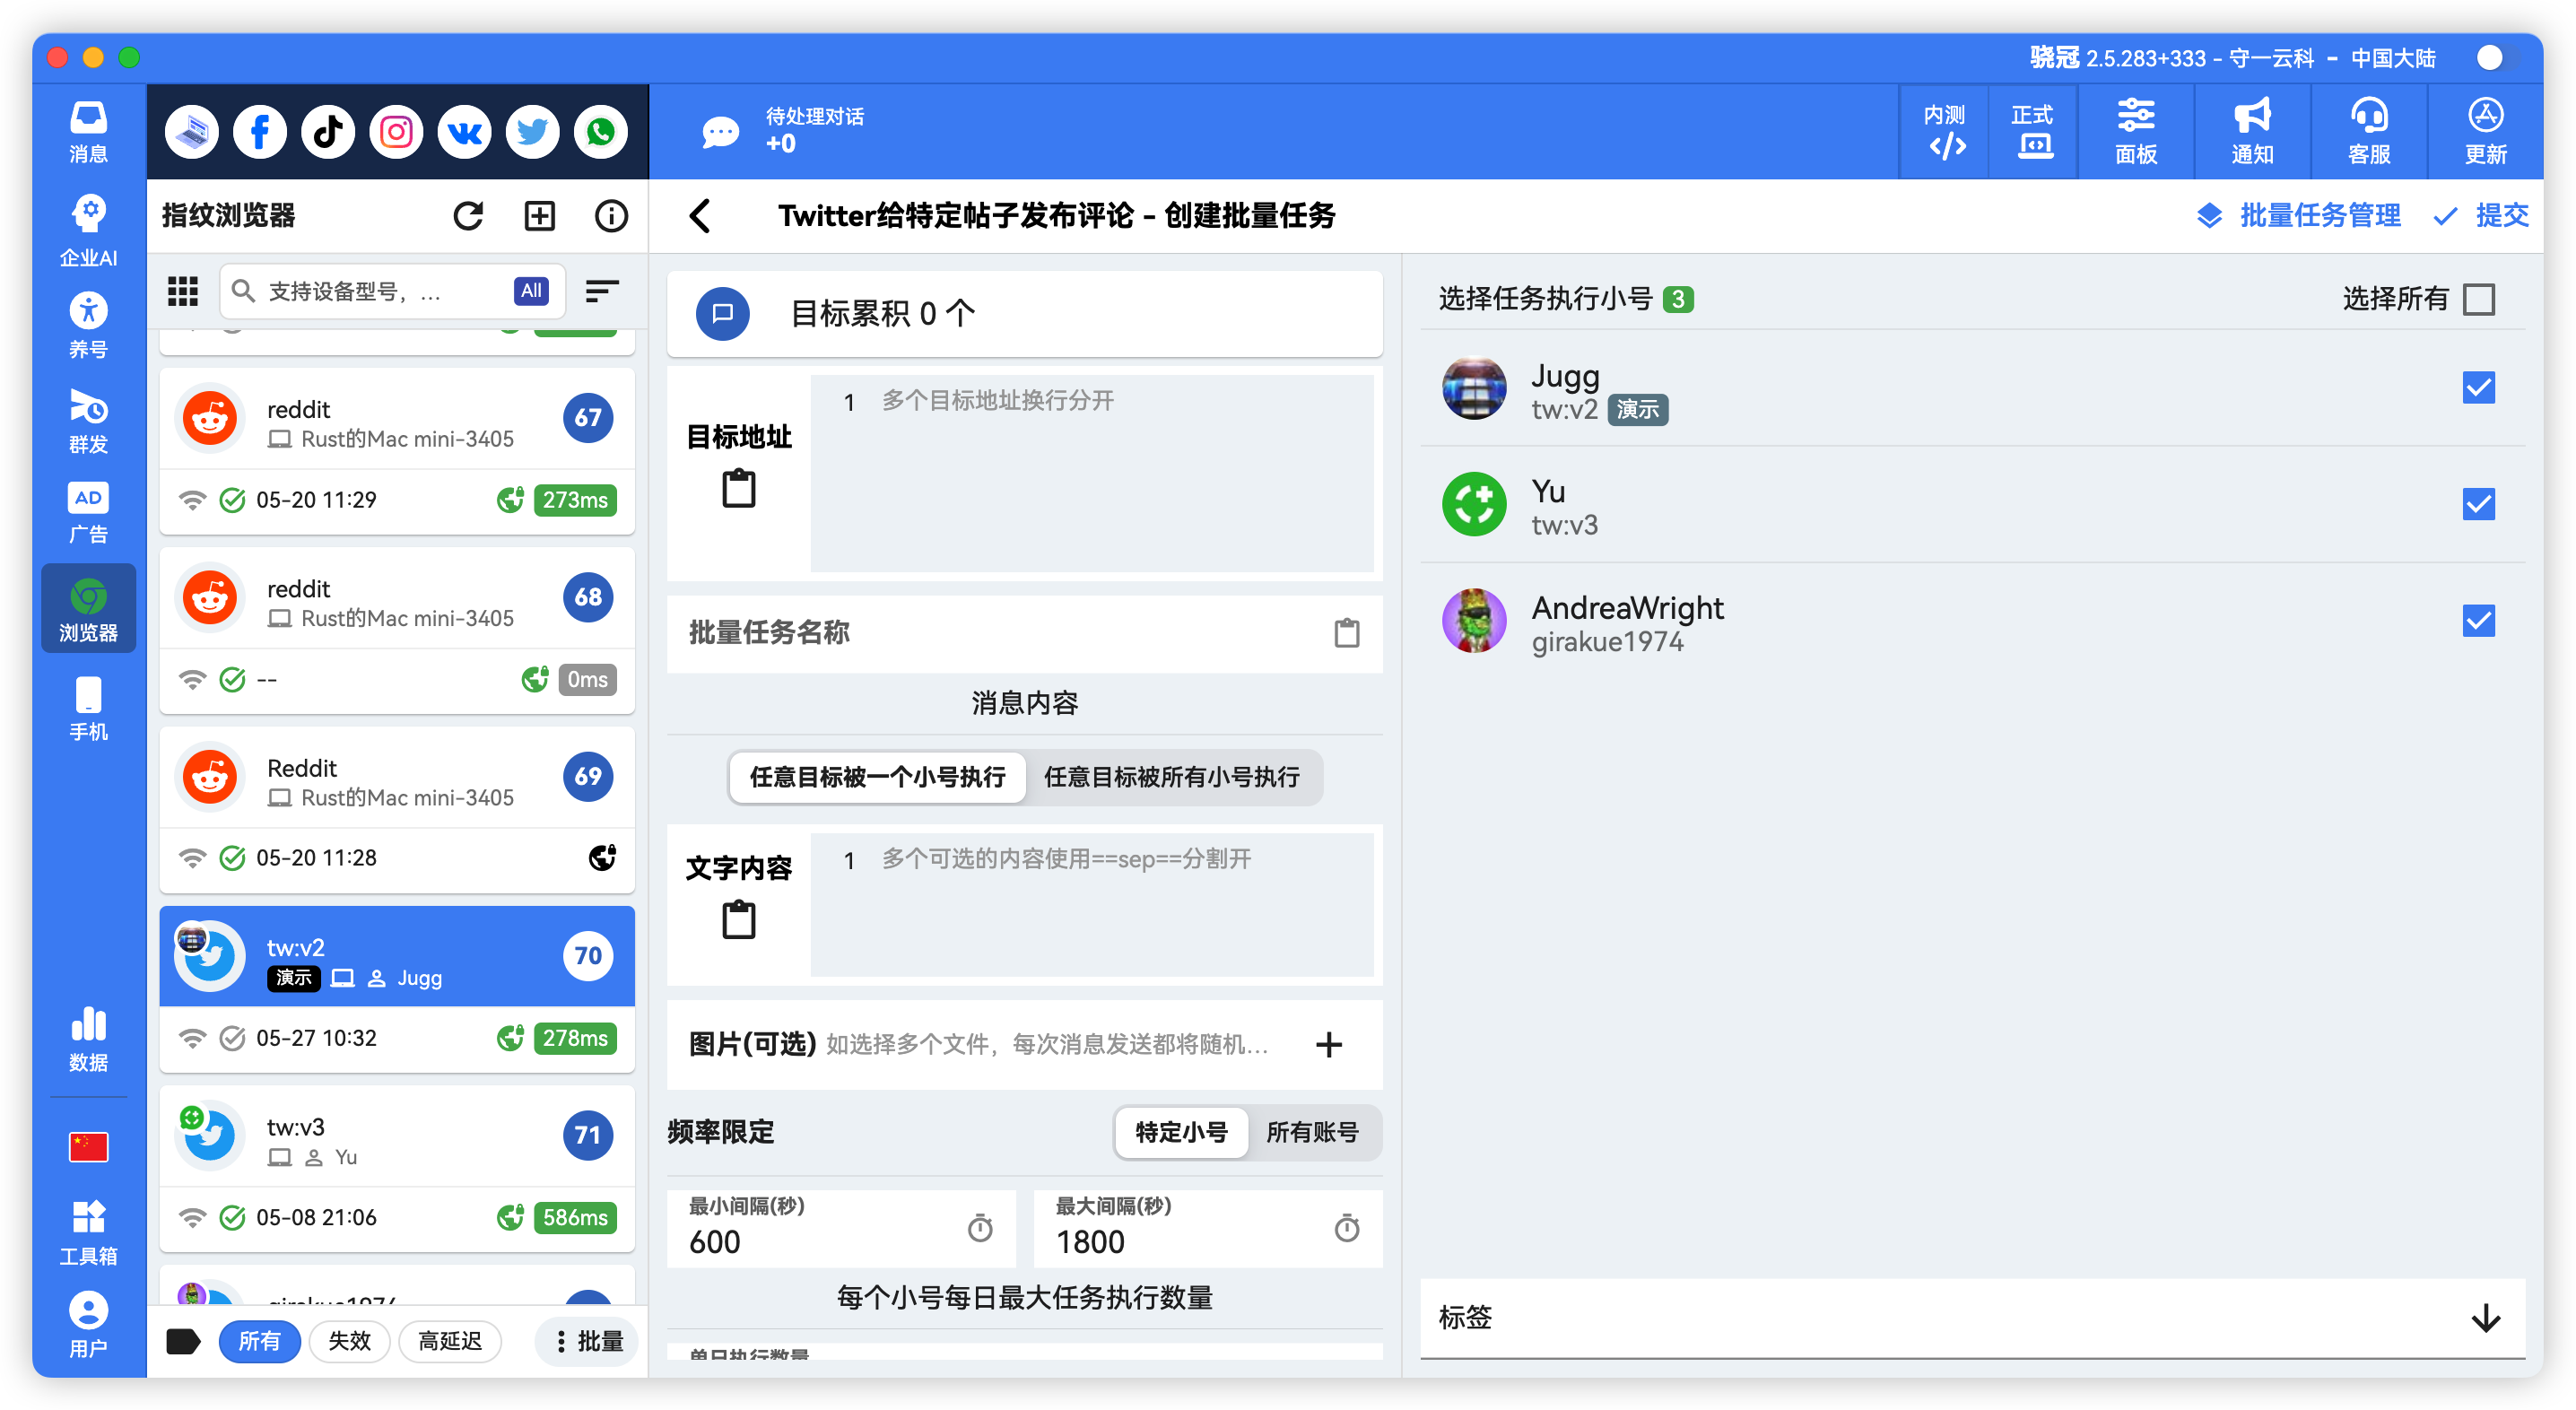This screenshot has height=1410, width=2576.
Task: Open the tag filter icon
Action: (x=183, y=1341)
